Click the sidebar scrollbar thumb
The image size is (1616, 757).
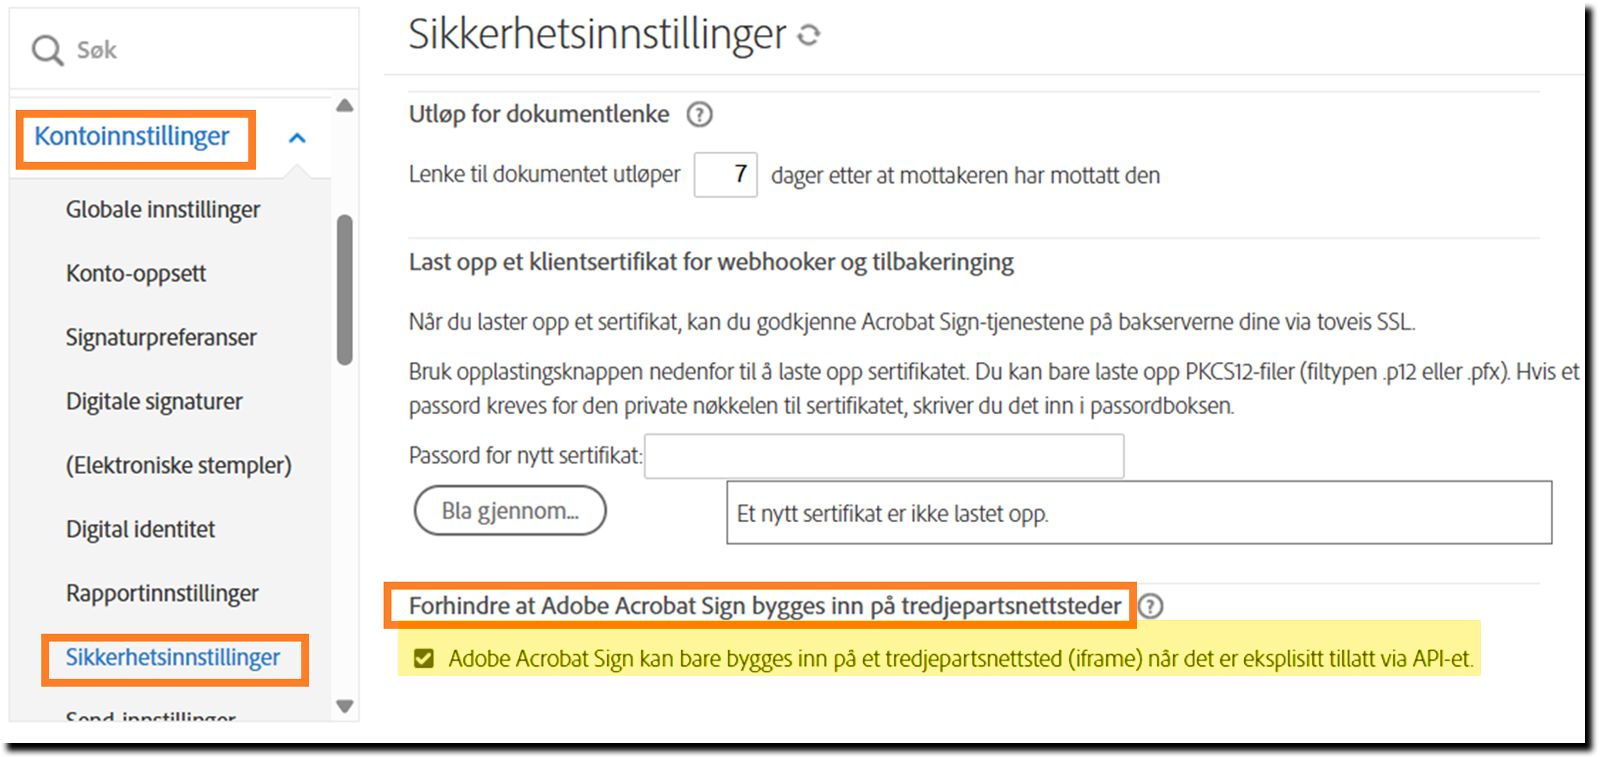click(x=345, y=290)
